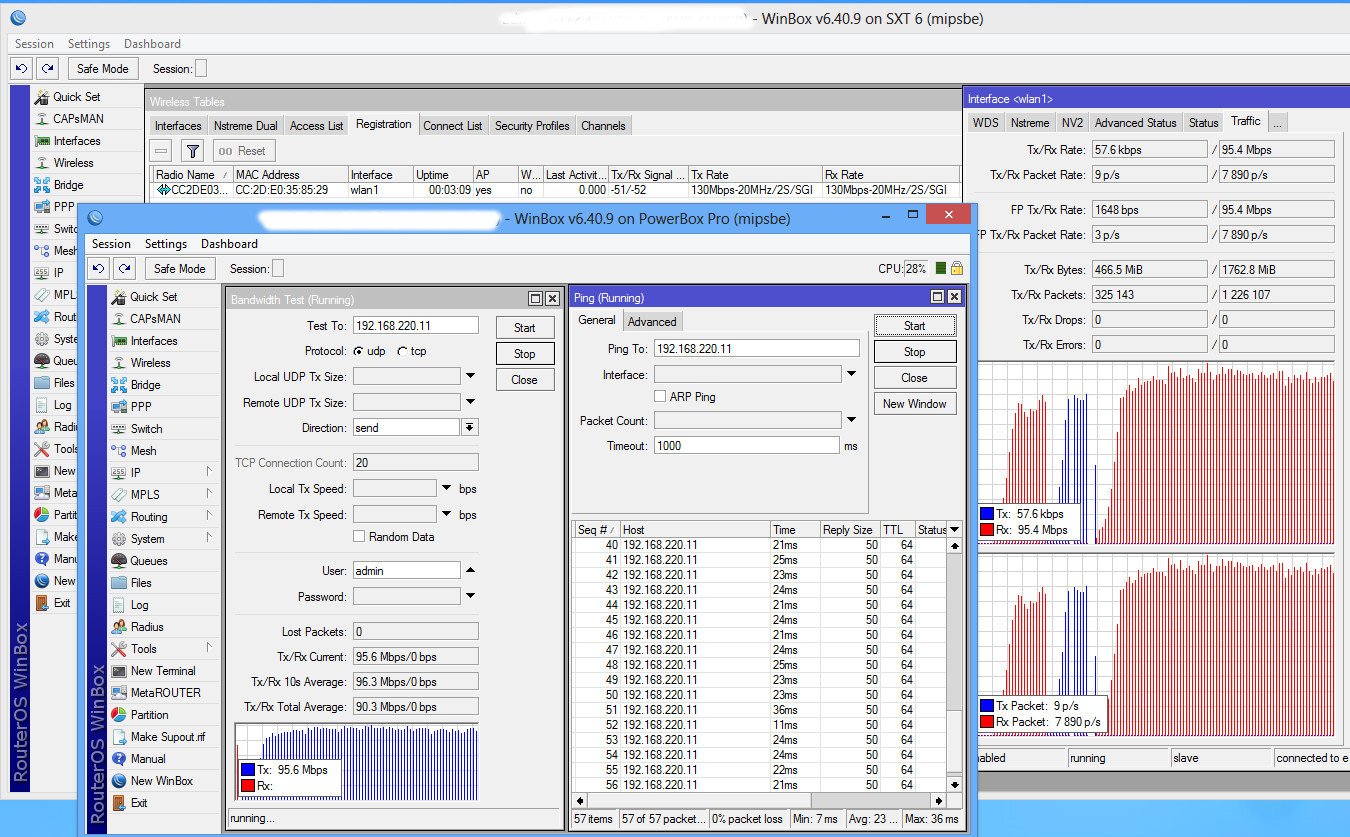Click redo arrow in PowerBox Pro toolbar
The width and height of the screenshot is (1350, 837).
[x=124, y=268]
